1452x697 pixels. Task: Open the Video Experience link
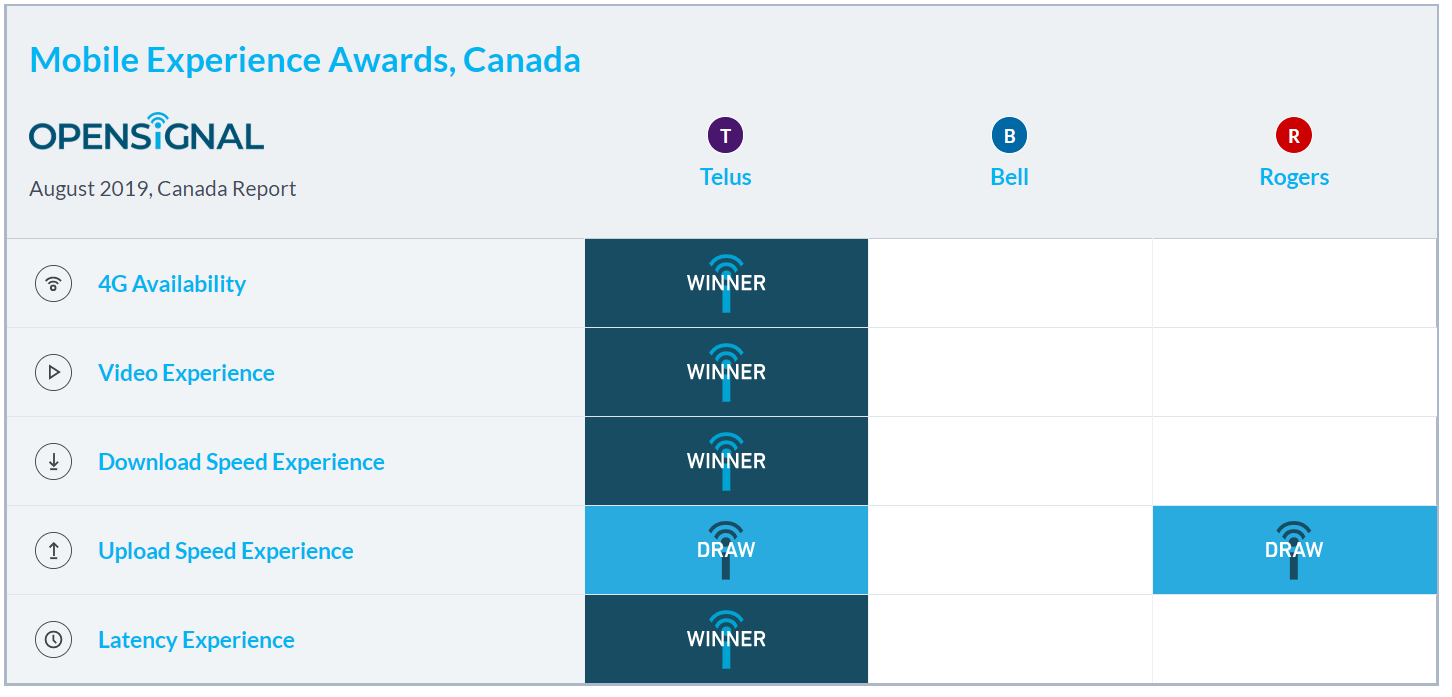click(x=186, y=373)
